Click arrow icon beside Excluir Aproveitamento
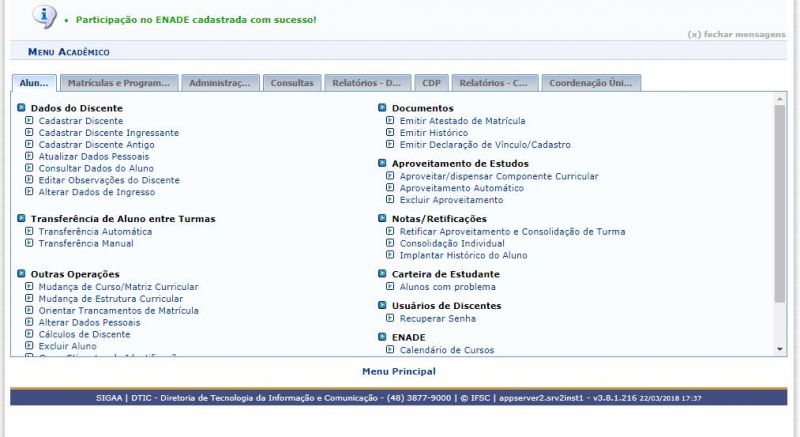800x437 pixels. pos(390,200)
